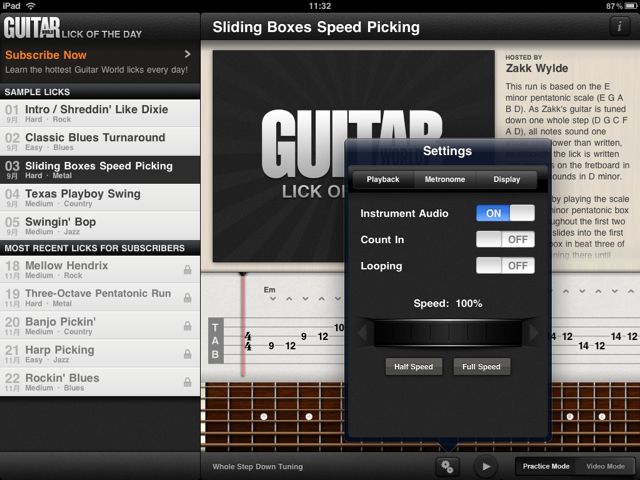Image resolution: width=640 pixels, height=480 pixels.
Task: Tap the lock icon on Banjo Pickin'
Action: (187, 326)
